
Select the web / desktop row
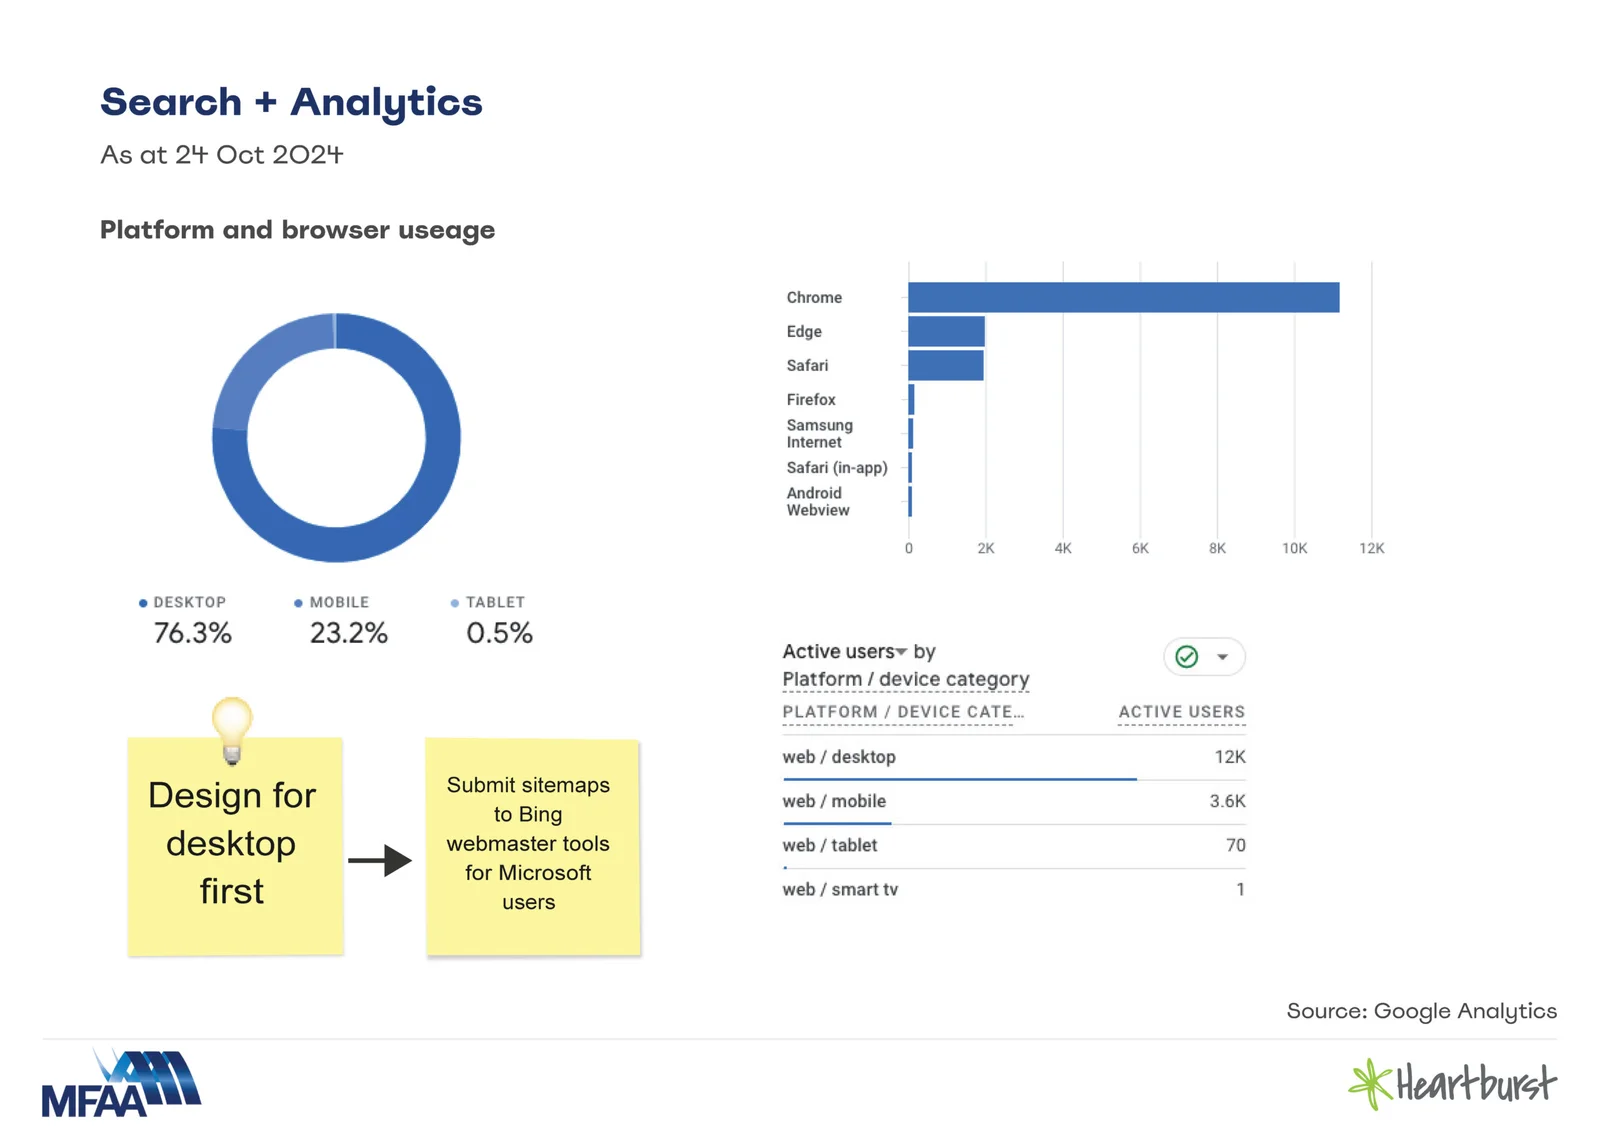click(x=1013, y=757)
